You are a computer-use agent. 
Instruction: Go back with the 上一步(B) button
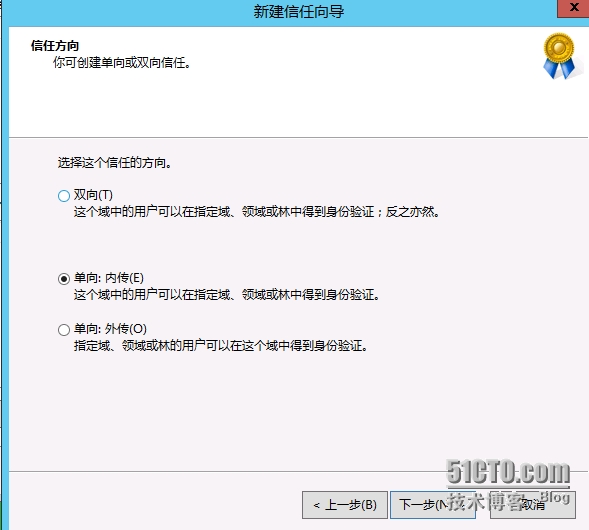pyautogui.click(x=344, y=505)
